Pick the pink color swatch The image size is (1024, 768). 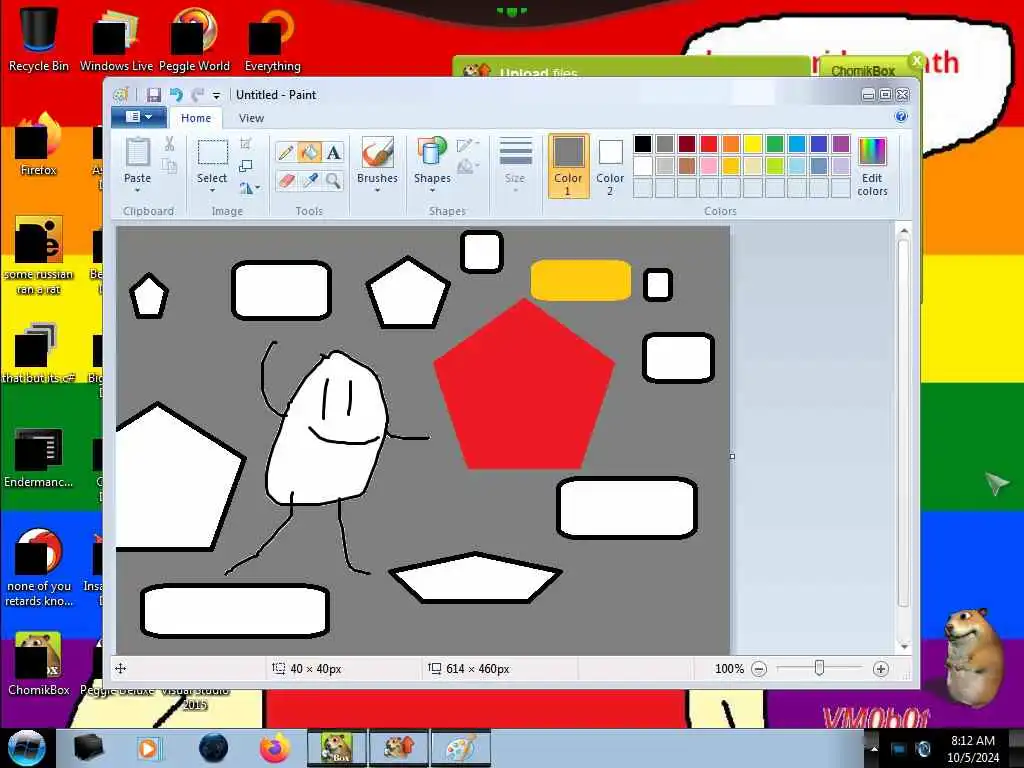[709, 166]
